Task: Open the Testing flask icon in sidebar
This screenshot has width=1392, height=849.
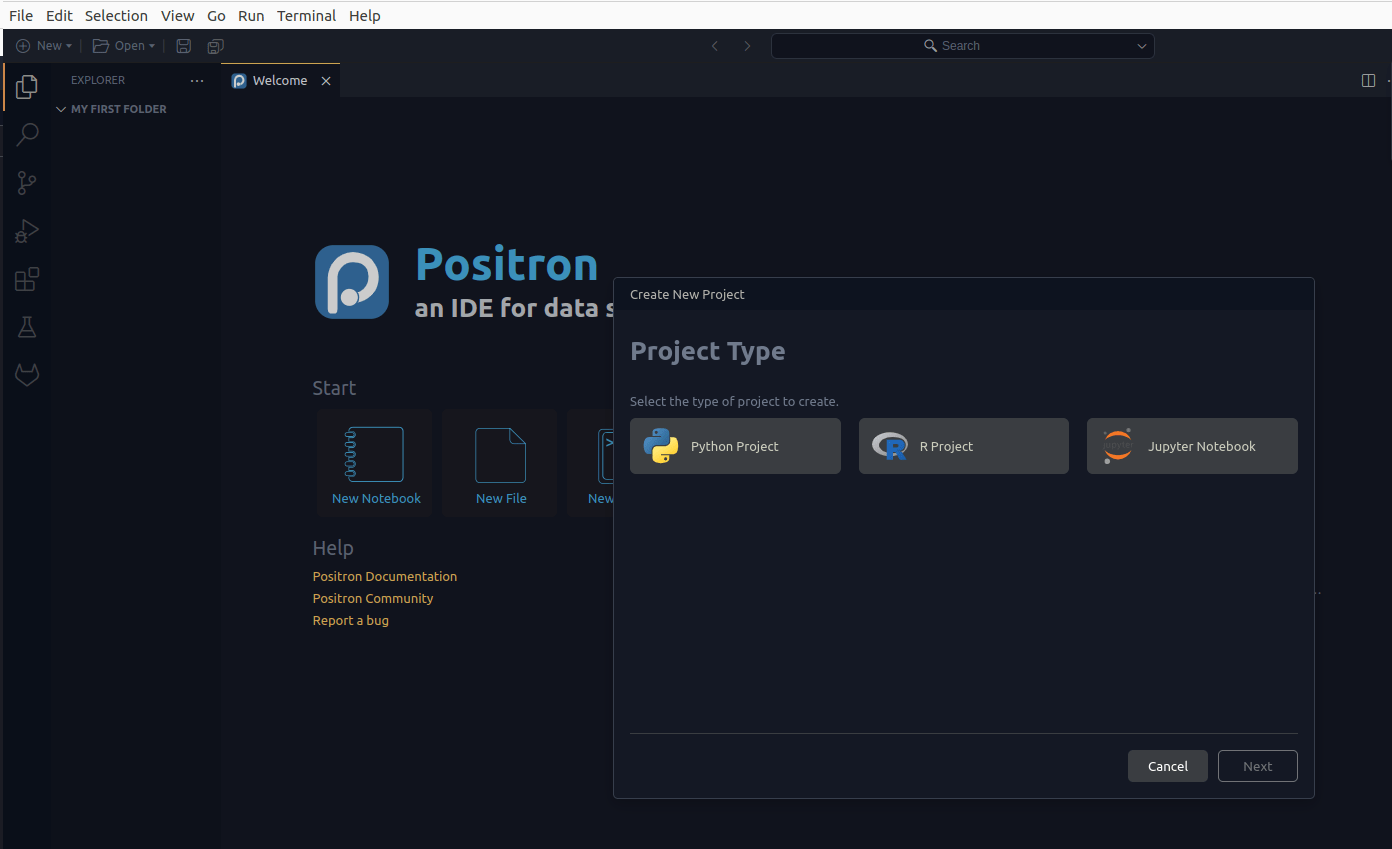Action: [26, 326]
